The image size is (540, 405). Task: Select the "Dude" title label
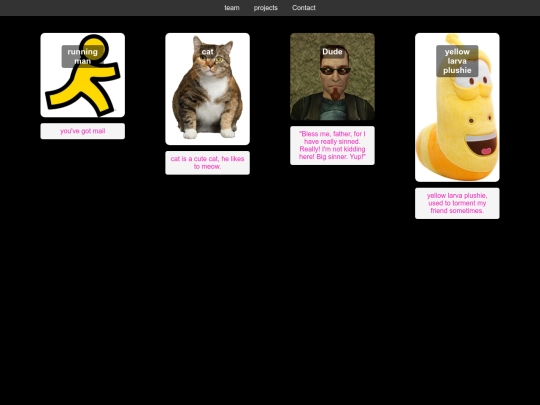tap(332, 52)
